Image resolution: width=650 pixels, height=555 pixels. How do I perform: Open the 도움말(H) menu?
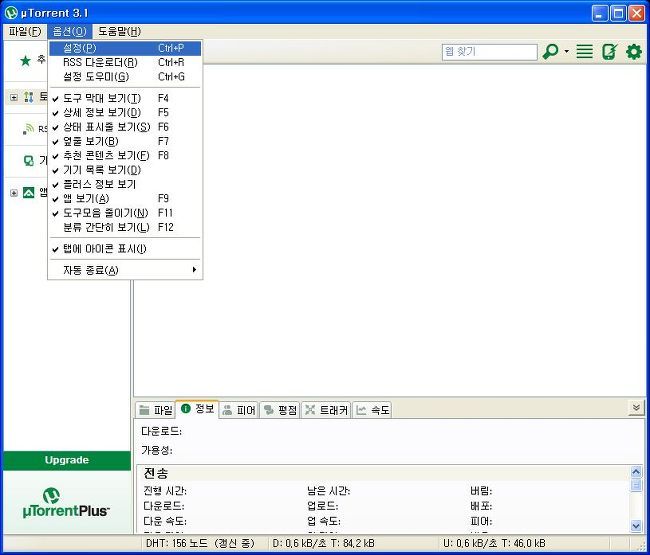[119, 32]
